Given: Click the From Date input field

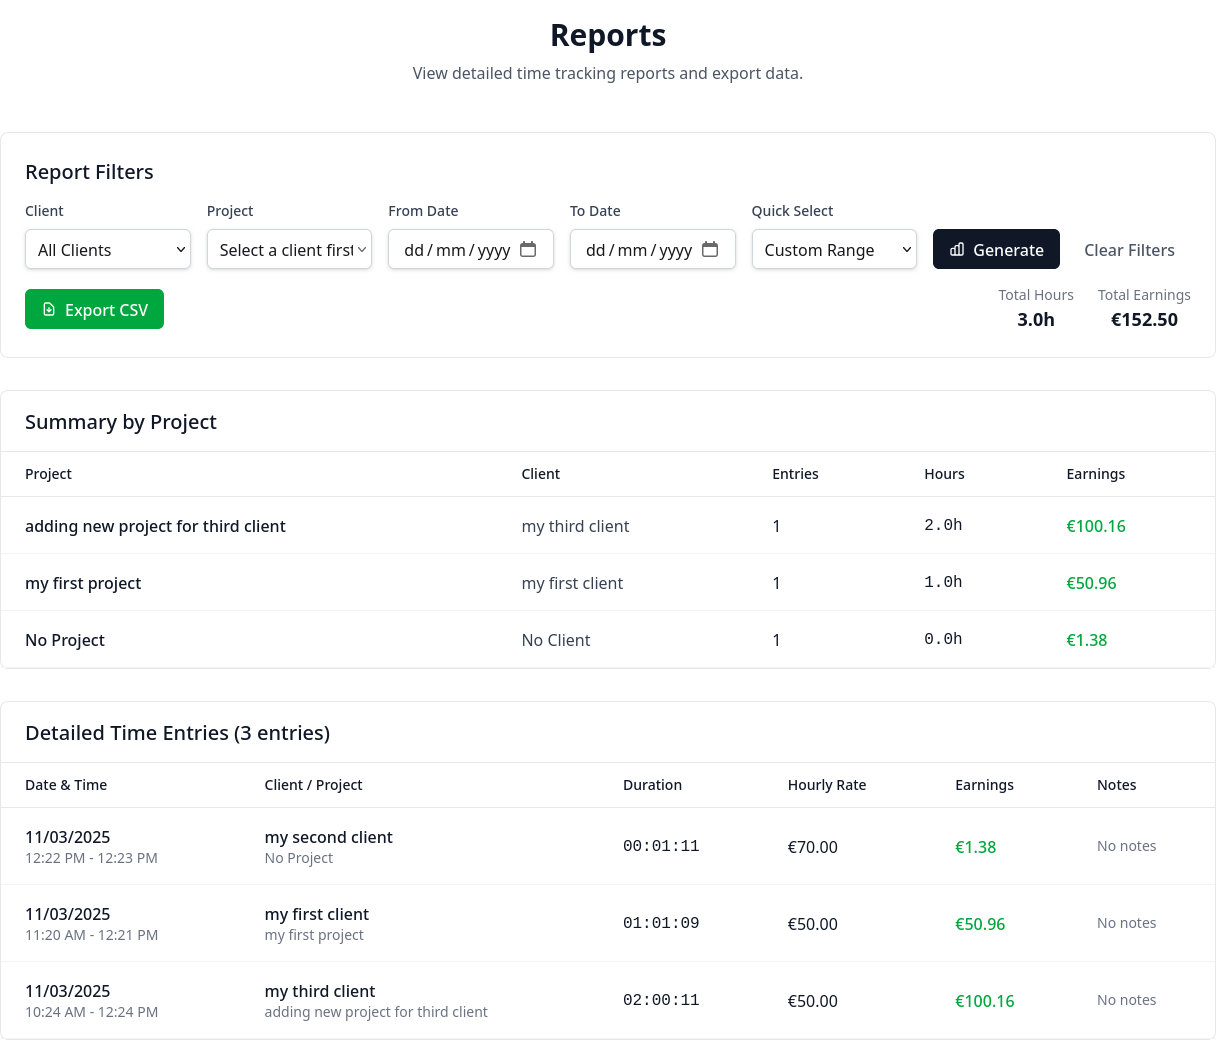Looking at the screenshot, I should (460, 249).
